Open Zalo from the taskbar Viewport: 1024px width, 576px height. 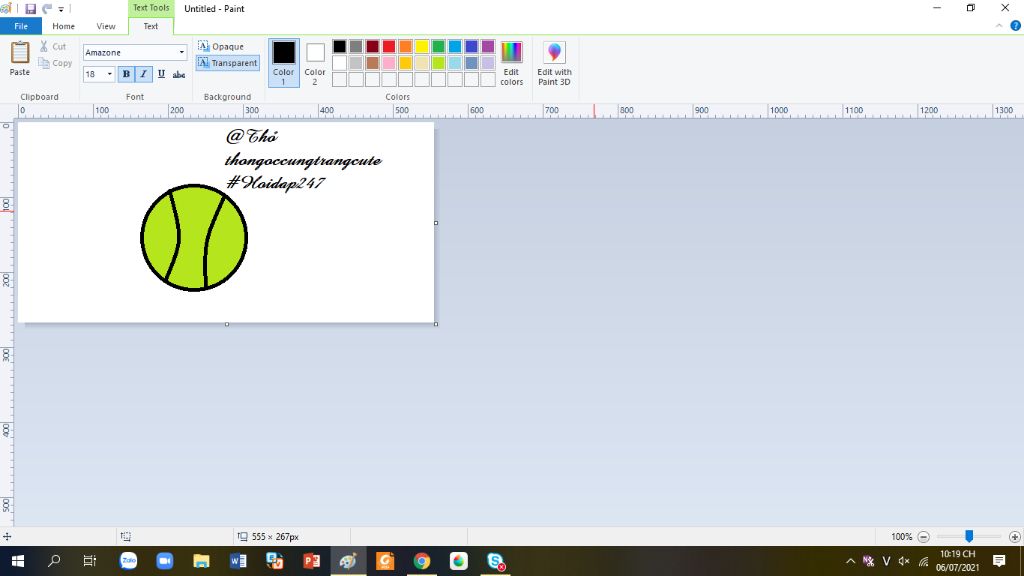tap(129, 561)
